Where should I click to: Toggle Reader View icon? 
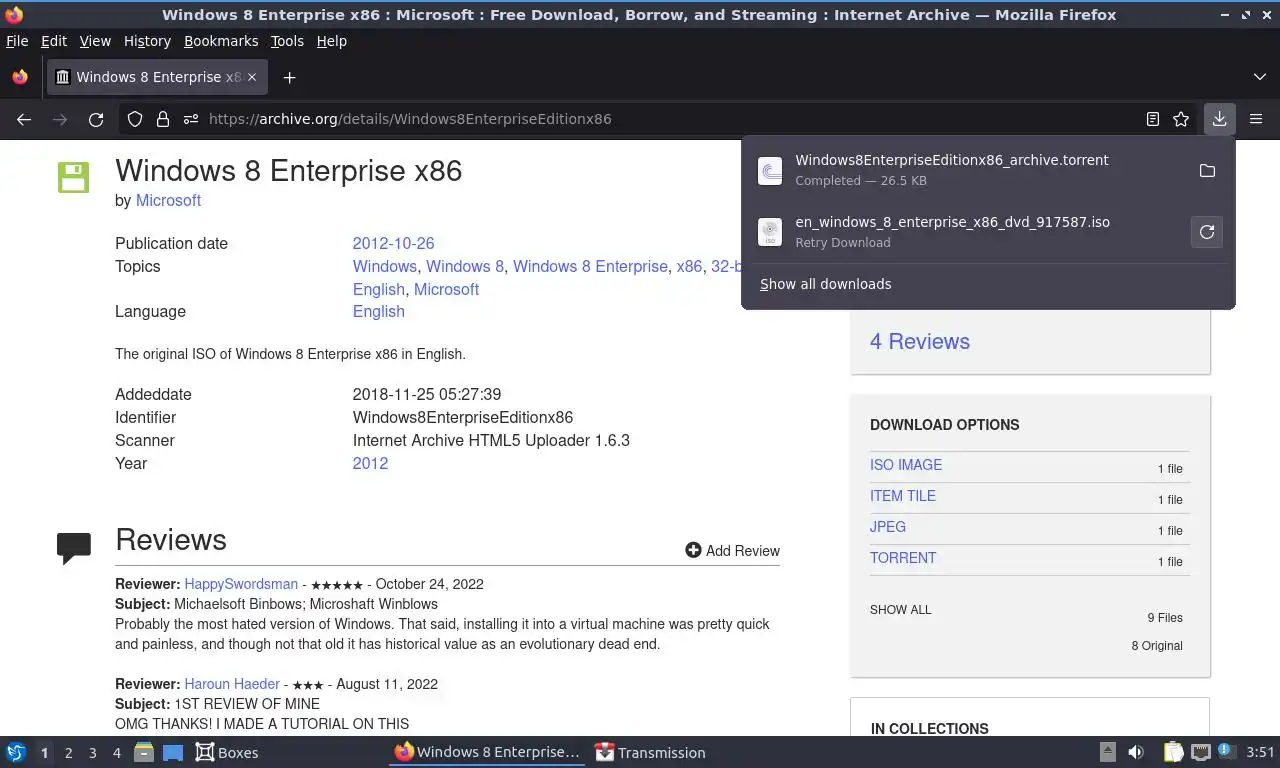click(x=1153, y=119)
